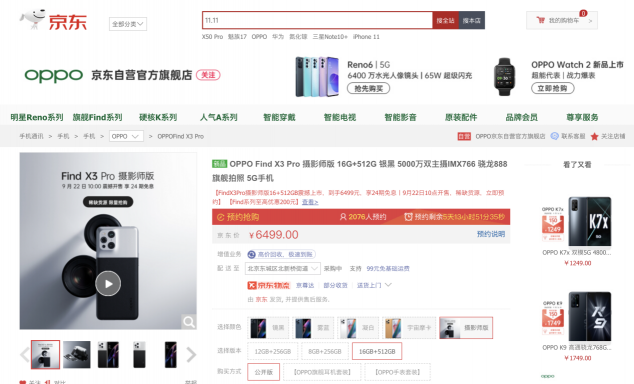Click the iPhone 11 hot search link
634x384 pixels.
(366, 37)
